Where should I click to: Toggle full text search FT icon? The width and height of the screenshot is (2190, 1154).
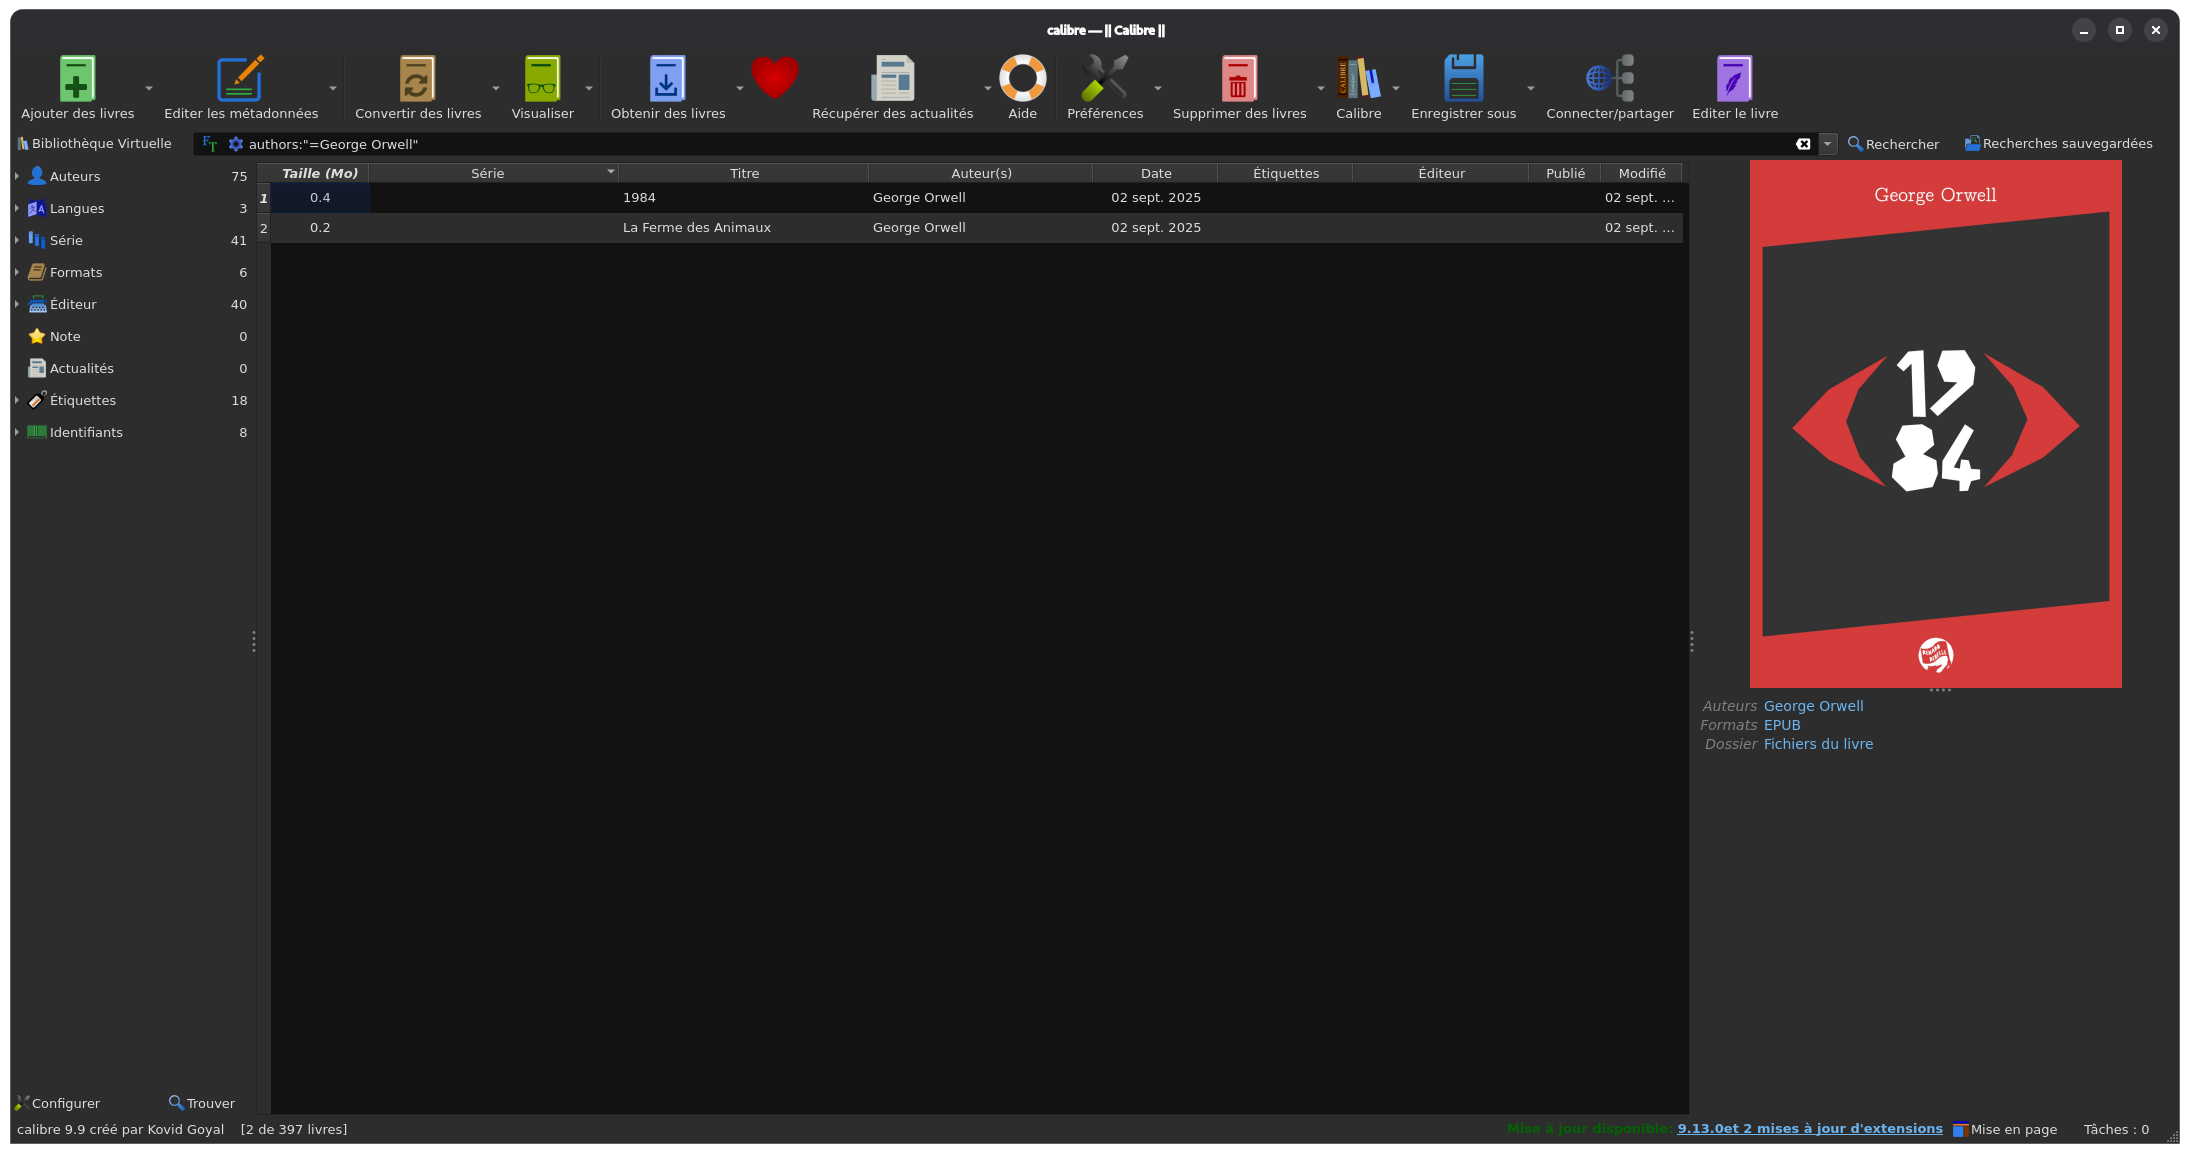point(210,144)
